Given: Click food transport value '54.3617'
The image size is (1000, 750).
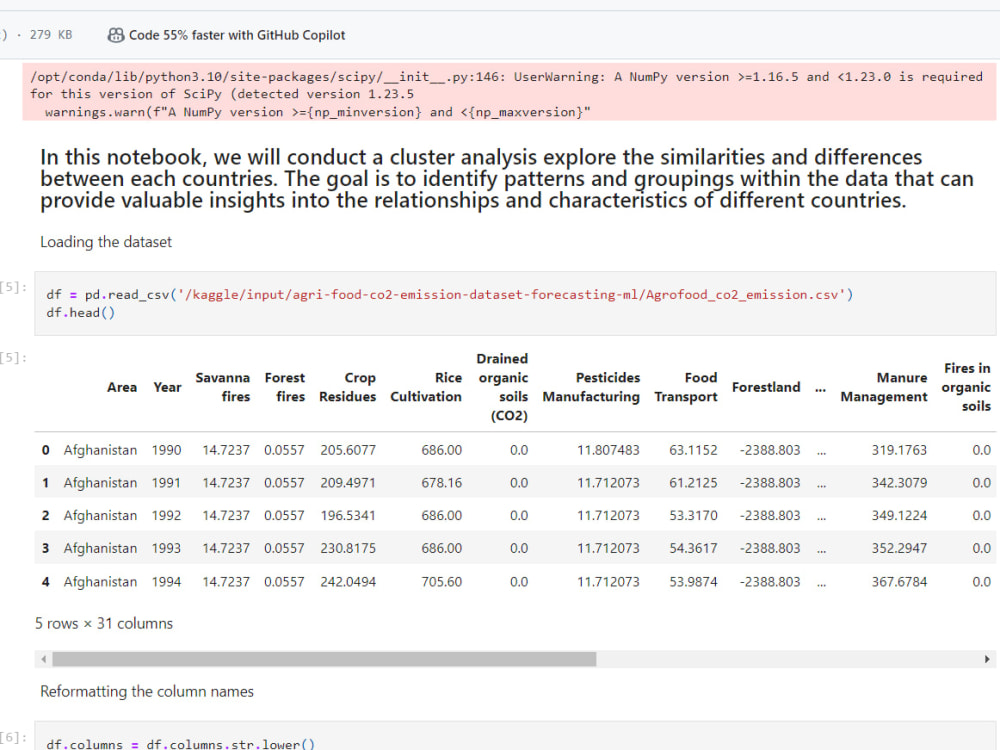Looking at the screenshot, I should click(693, 548).
